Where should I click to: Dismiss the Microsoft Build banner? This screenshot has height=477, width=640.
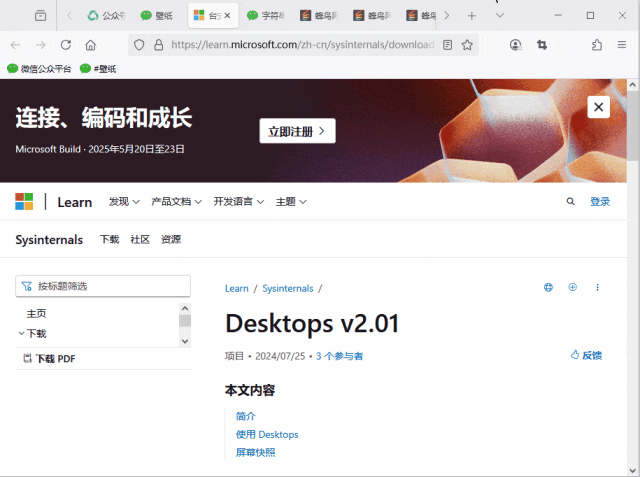[599, 107]
